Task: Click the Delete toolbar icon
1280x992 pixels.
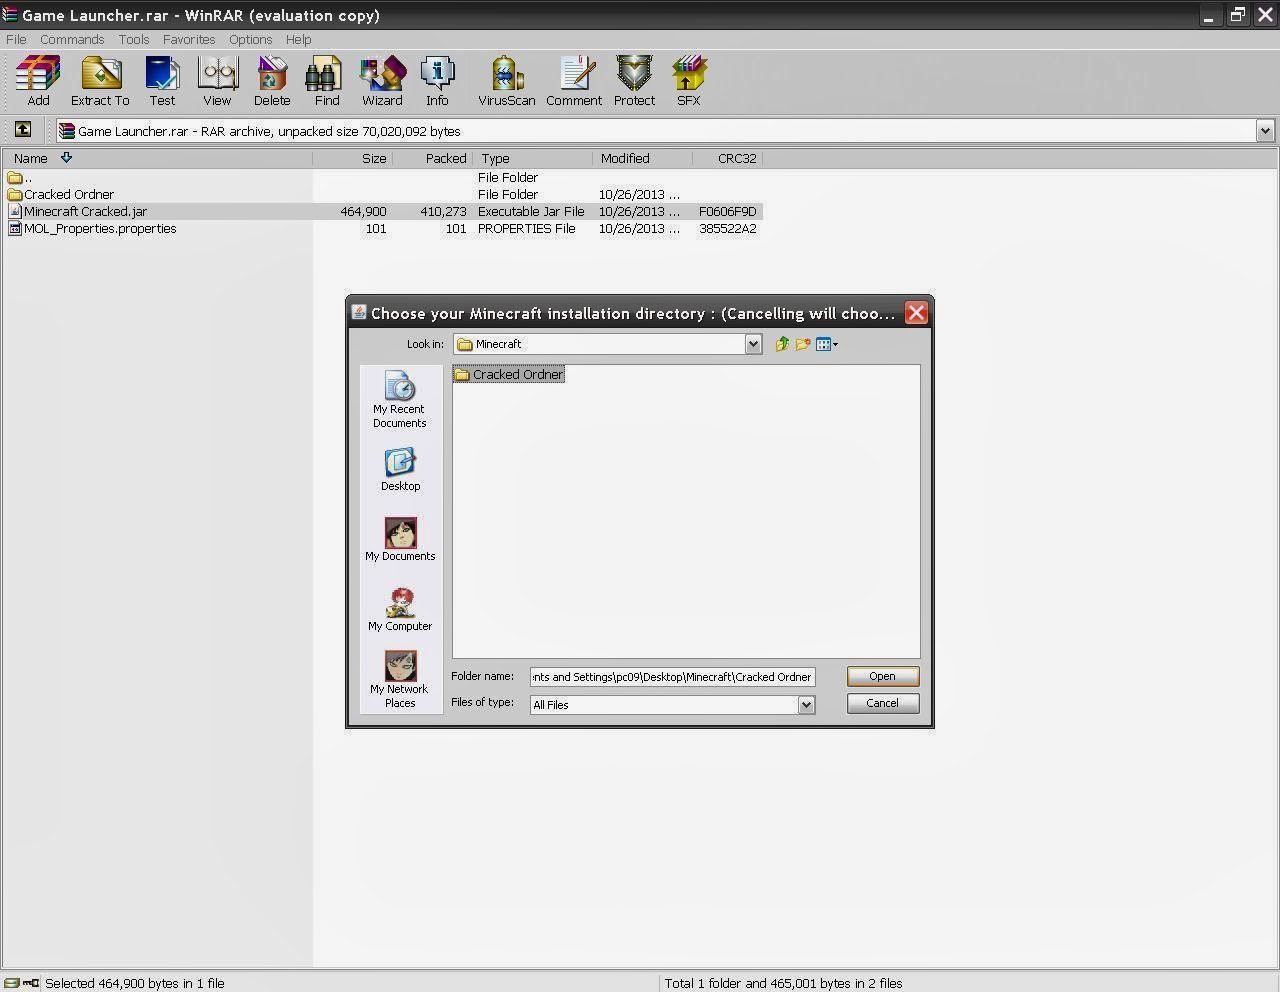Action: coord(272,81)
